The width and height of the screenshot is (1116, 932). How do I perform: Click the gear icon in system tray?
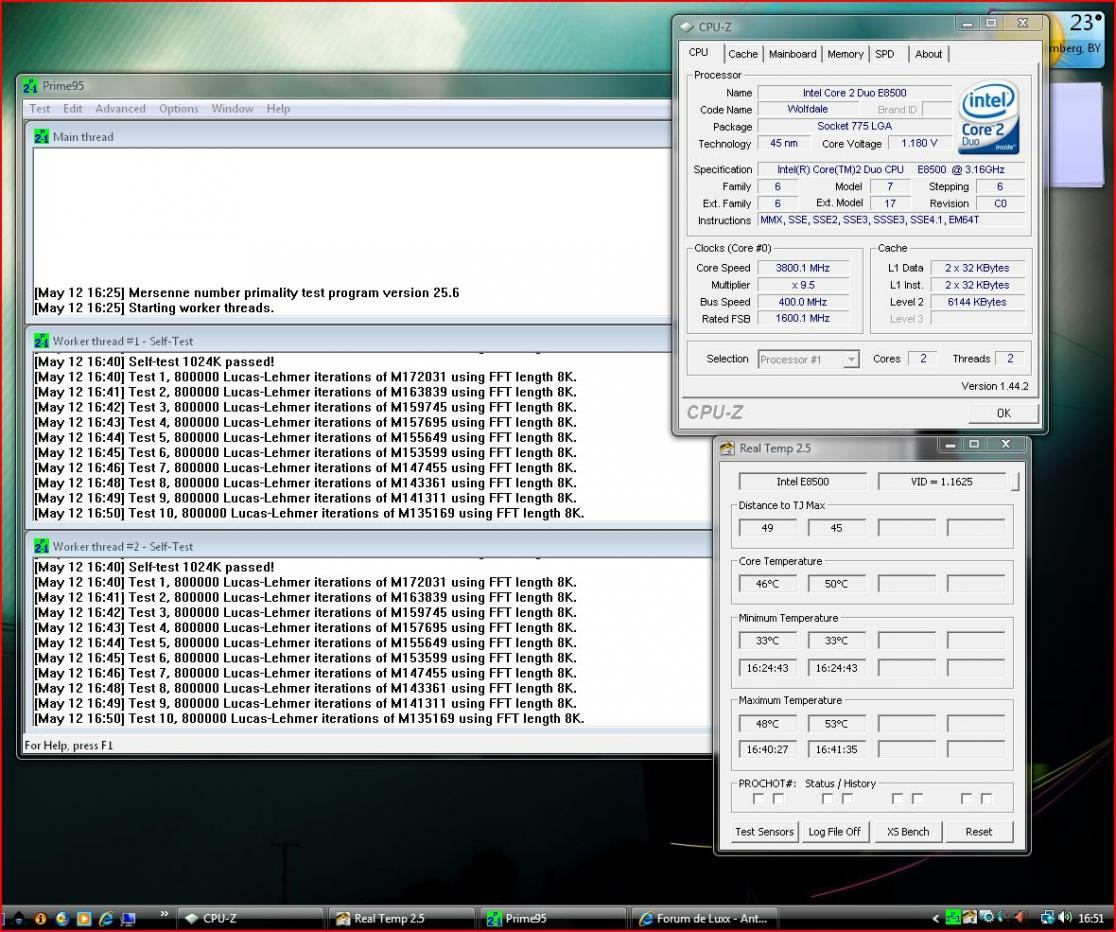pos(987,917)
